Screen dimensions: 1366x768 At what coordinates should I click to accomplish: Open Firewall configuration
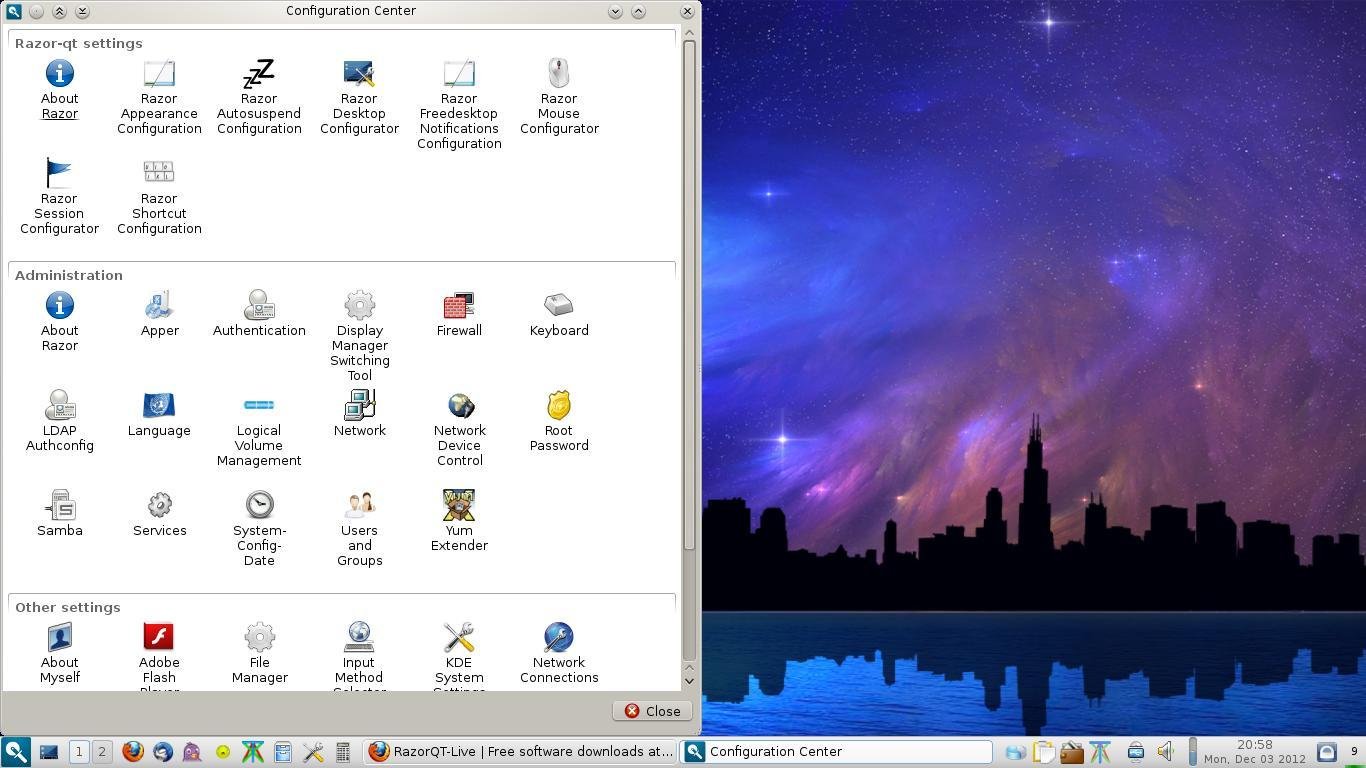point(459,314)
